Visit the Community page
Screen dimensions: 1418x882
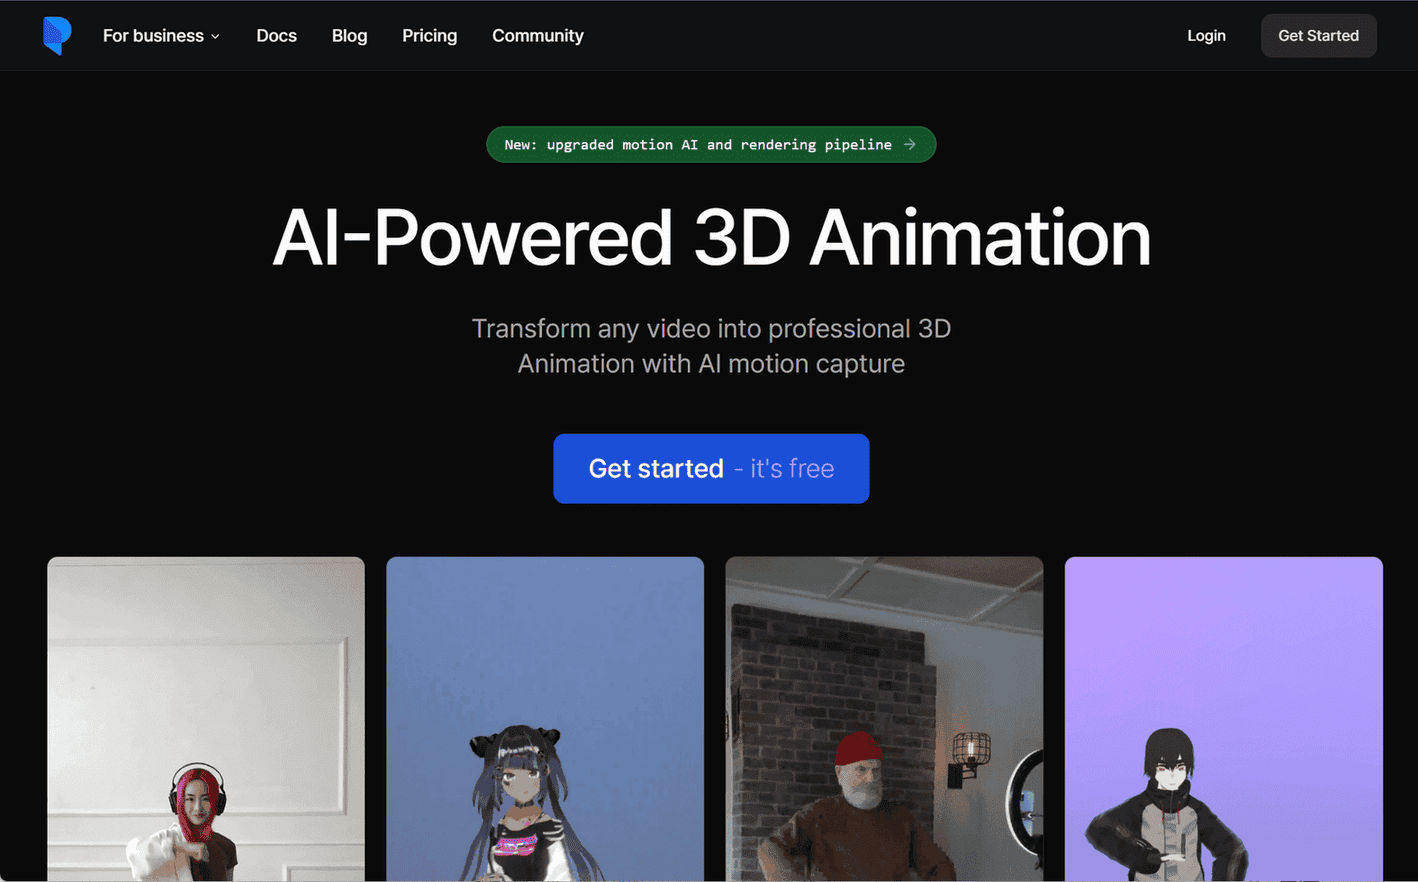point(537,36)
